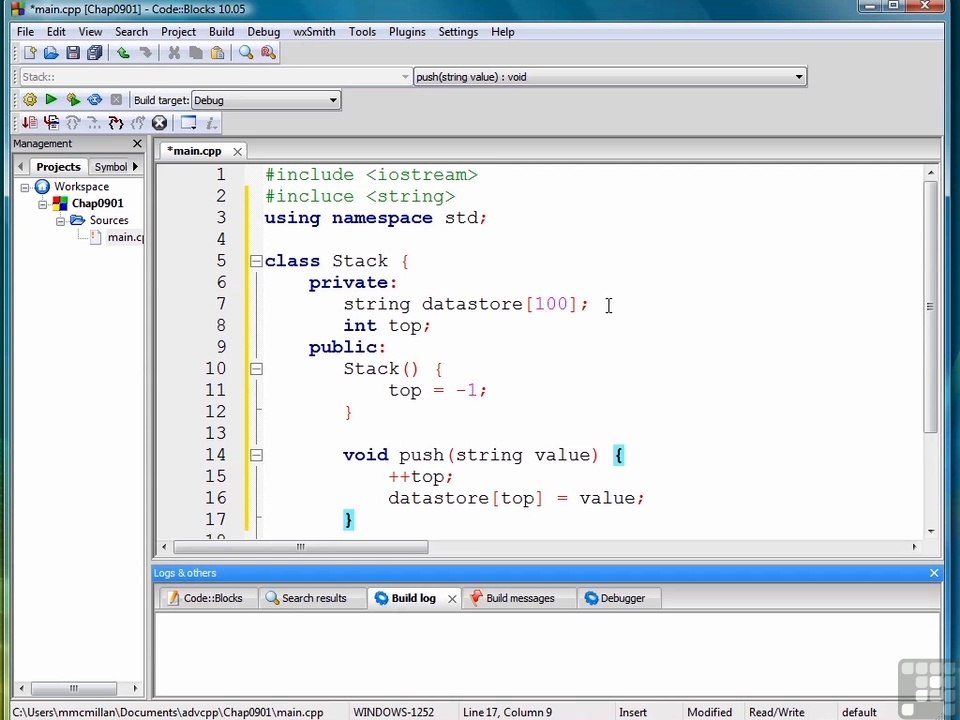Image resolution: width=960 pixels, height=720 pixels.
Task: Fold the Stack() constructor block
Action: point(257,369)
